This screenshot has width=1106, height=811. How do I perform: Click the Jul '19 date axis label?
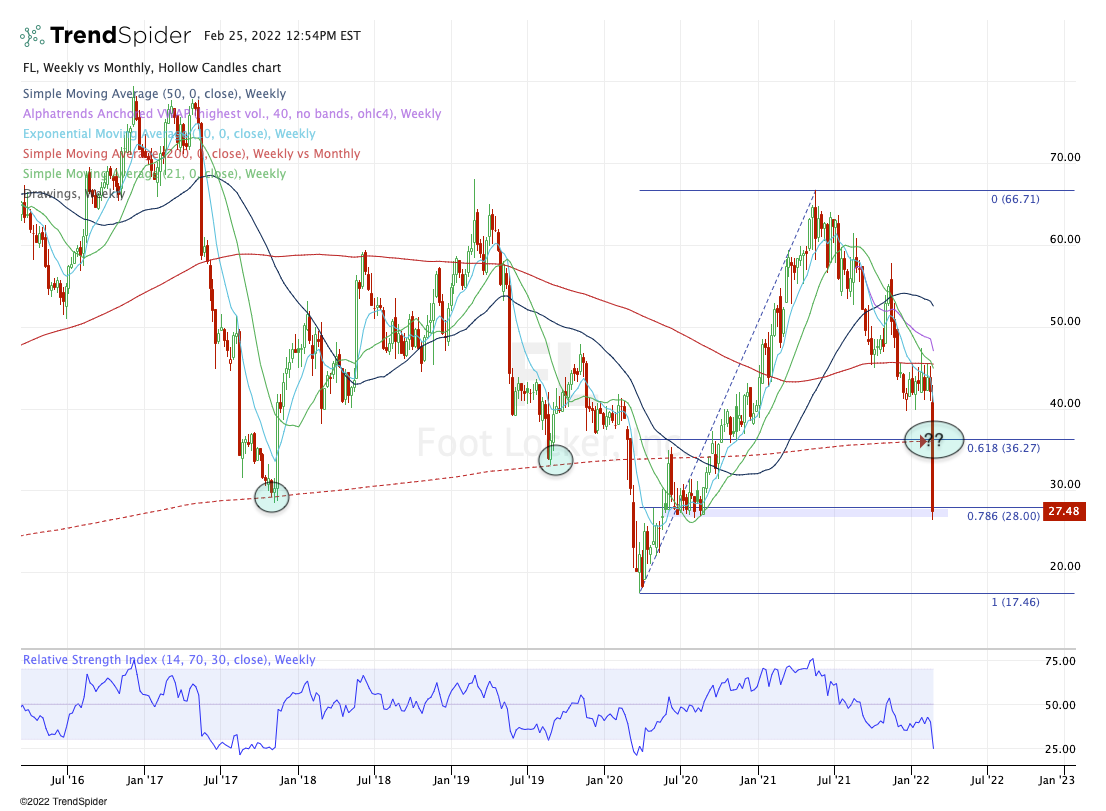pos(527,780)
